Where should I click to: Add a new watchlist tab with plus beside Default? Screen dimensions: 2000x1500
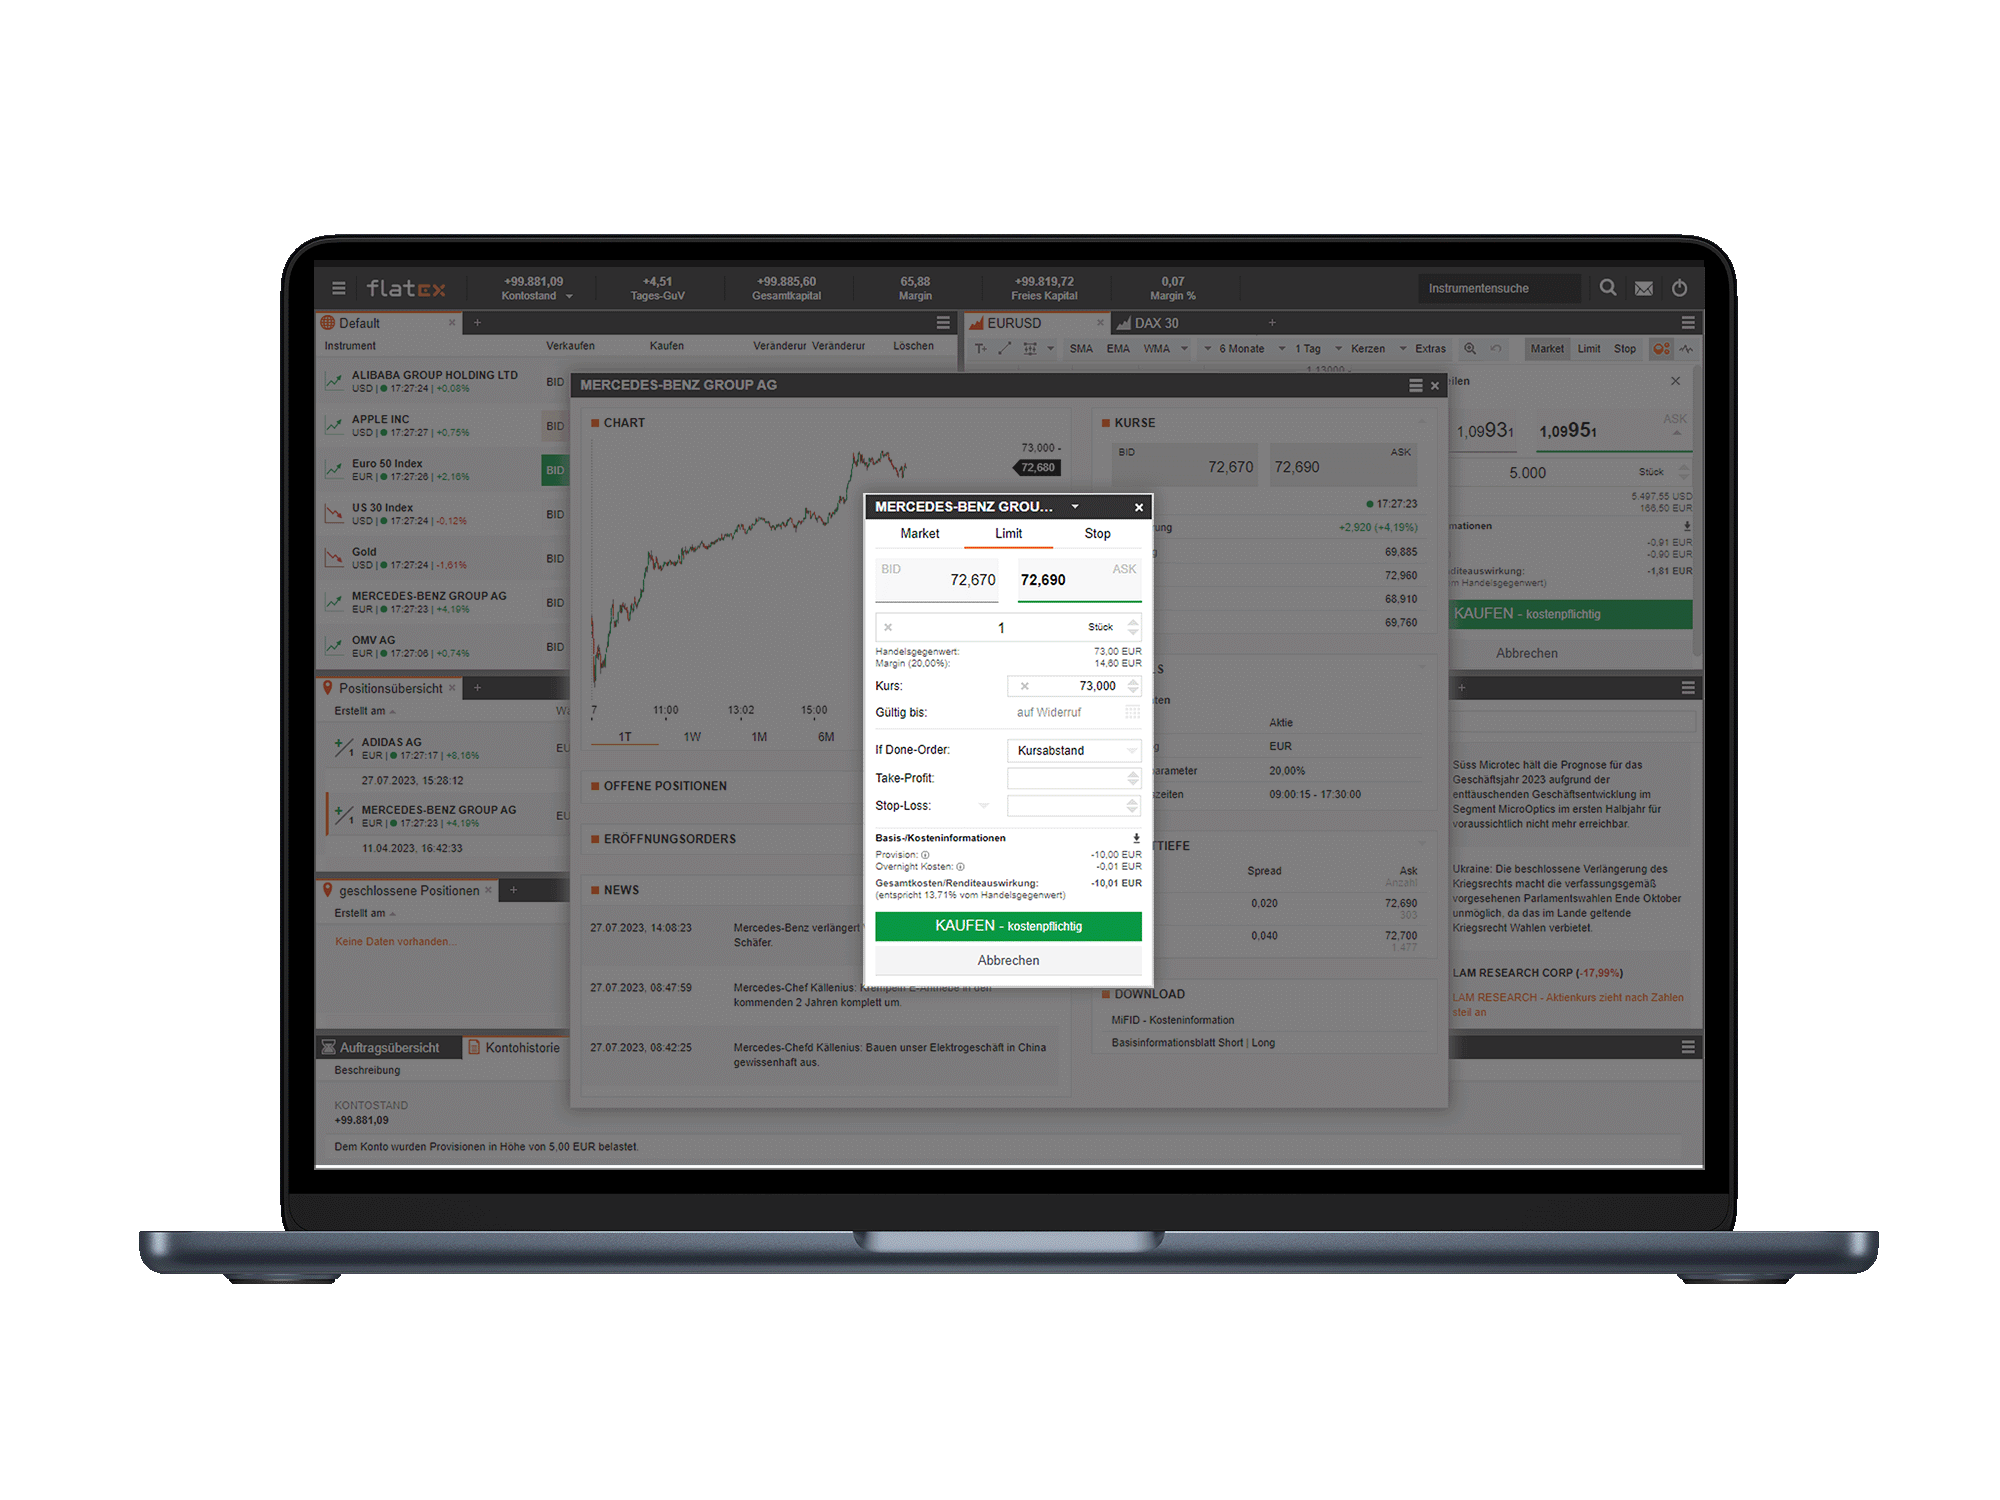point(478,323)
